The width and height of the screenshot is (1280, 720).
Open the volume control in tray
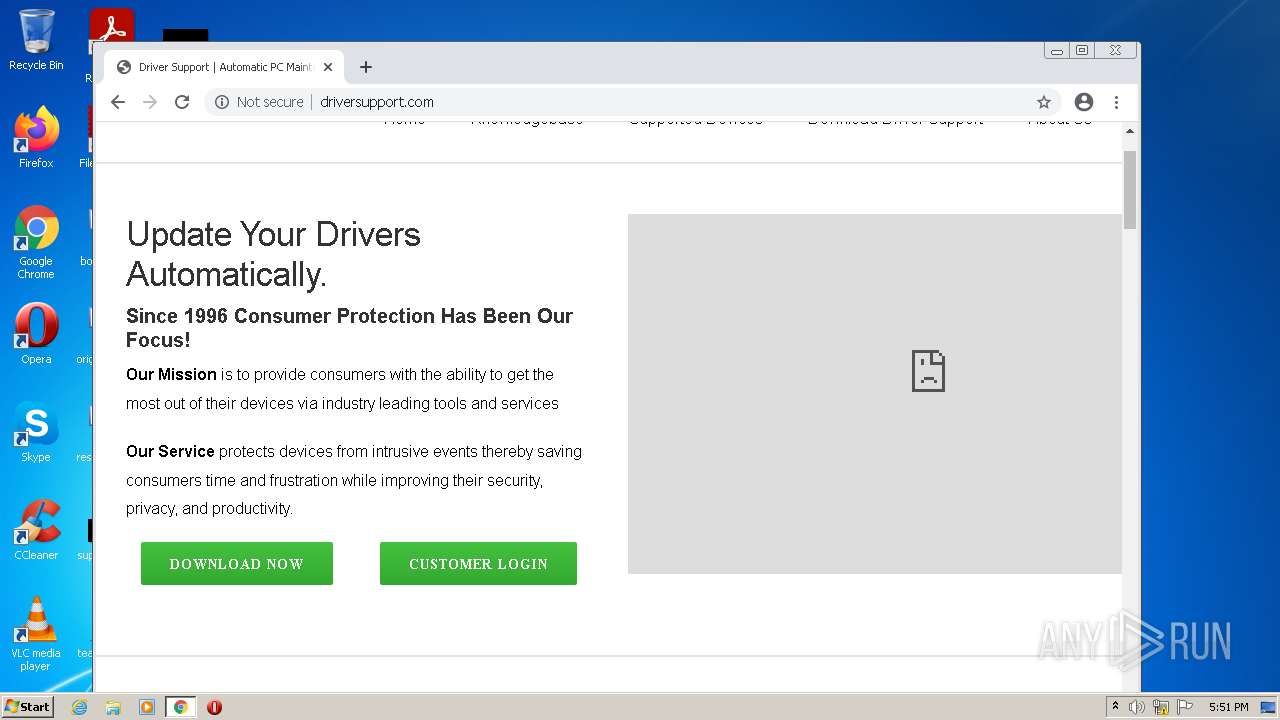pos(1137,707)
